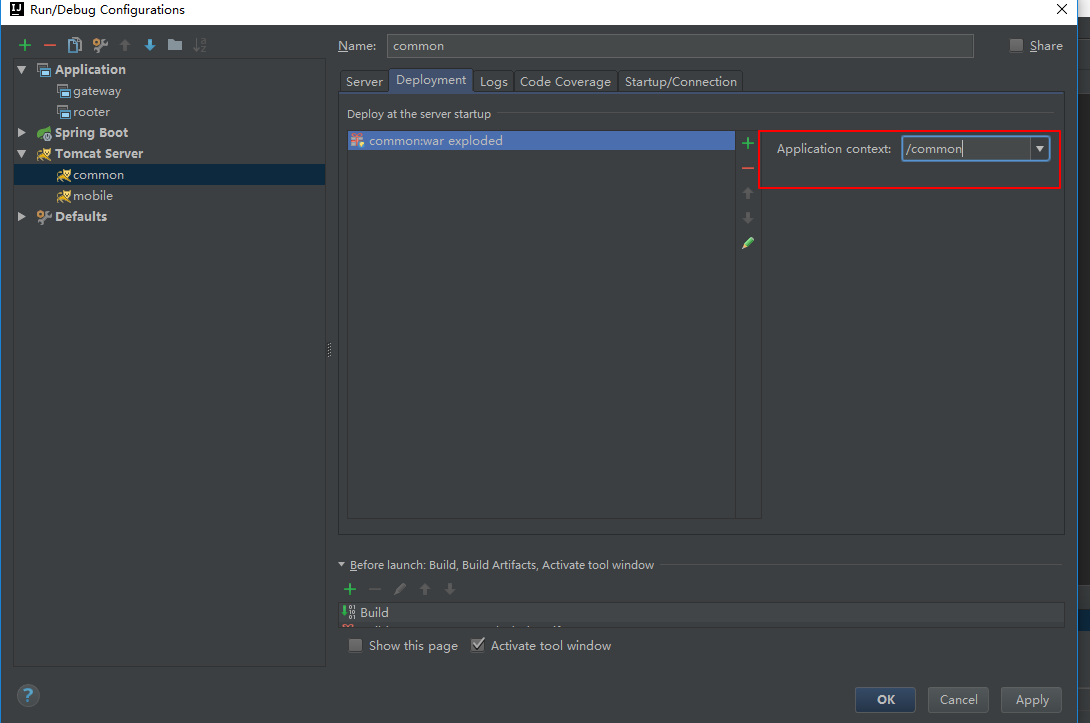Toggle the Share checkbox
This screenshot has height=723, width=1090.
click(x=1016, y=45)
